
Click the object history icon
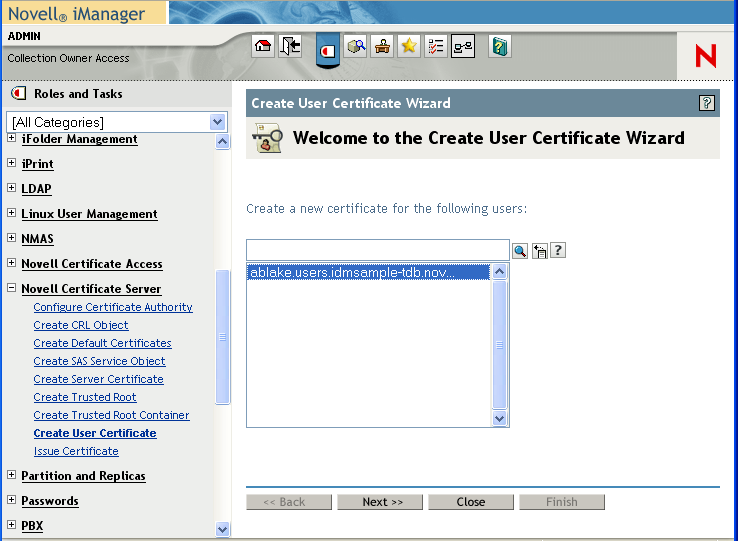[x=539, y=250]
